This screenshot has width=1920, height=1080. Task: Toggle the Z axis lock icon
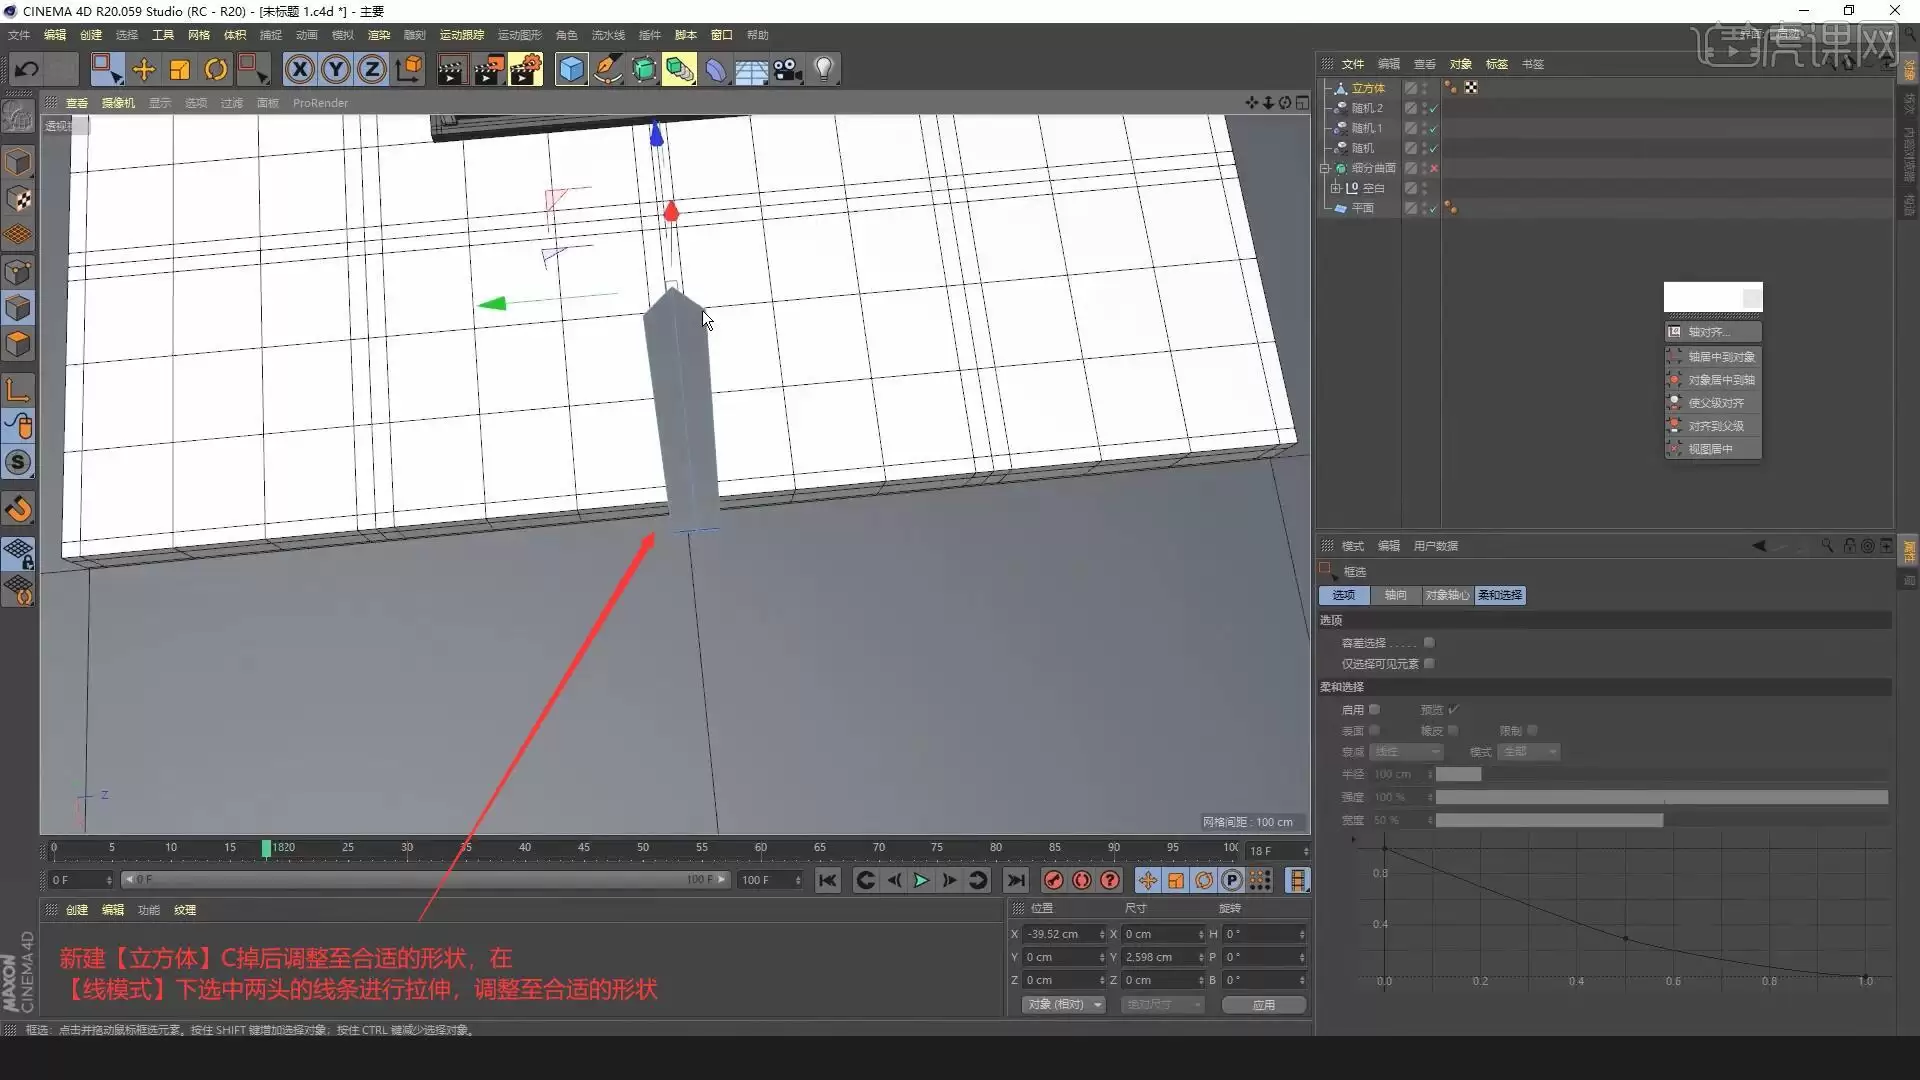[x=372, y=69]
